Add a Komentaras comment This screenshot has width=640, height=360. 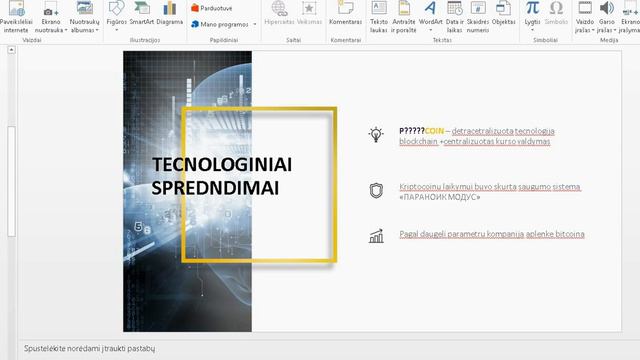pyautogui.click(x=345, y=14)
